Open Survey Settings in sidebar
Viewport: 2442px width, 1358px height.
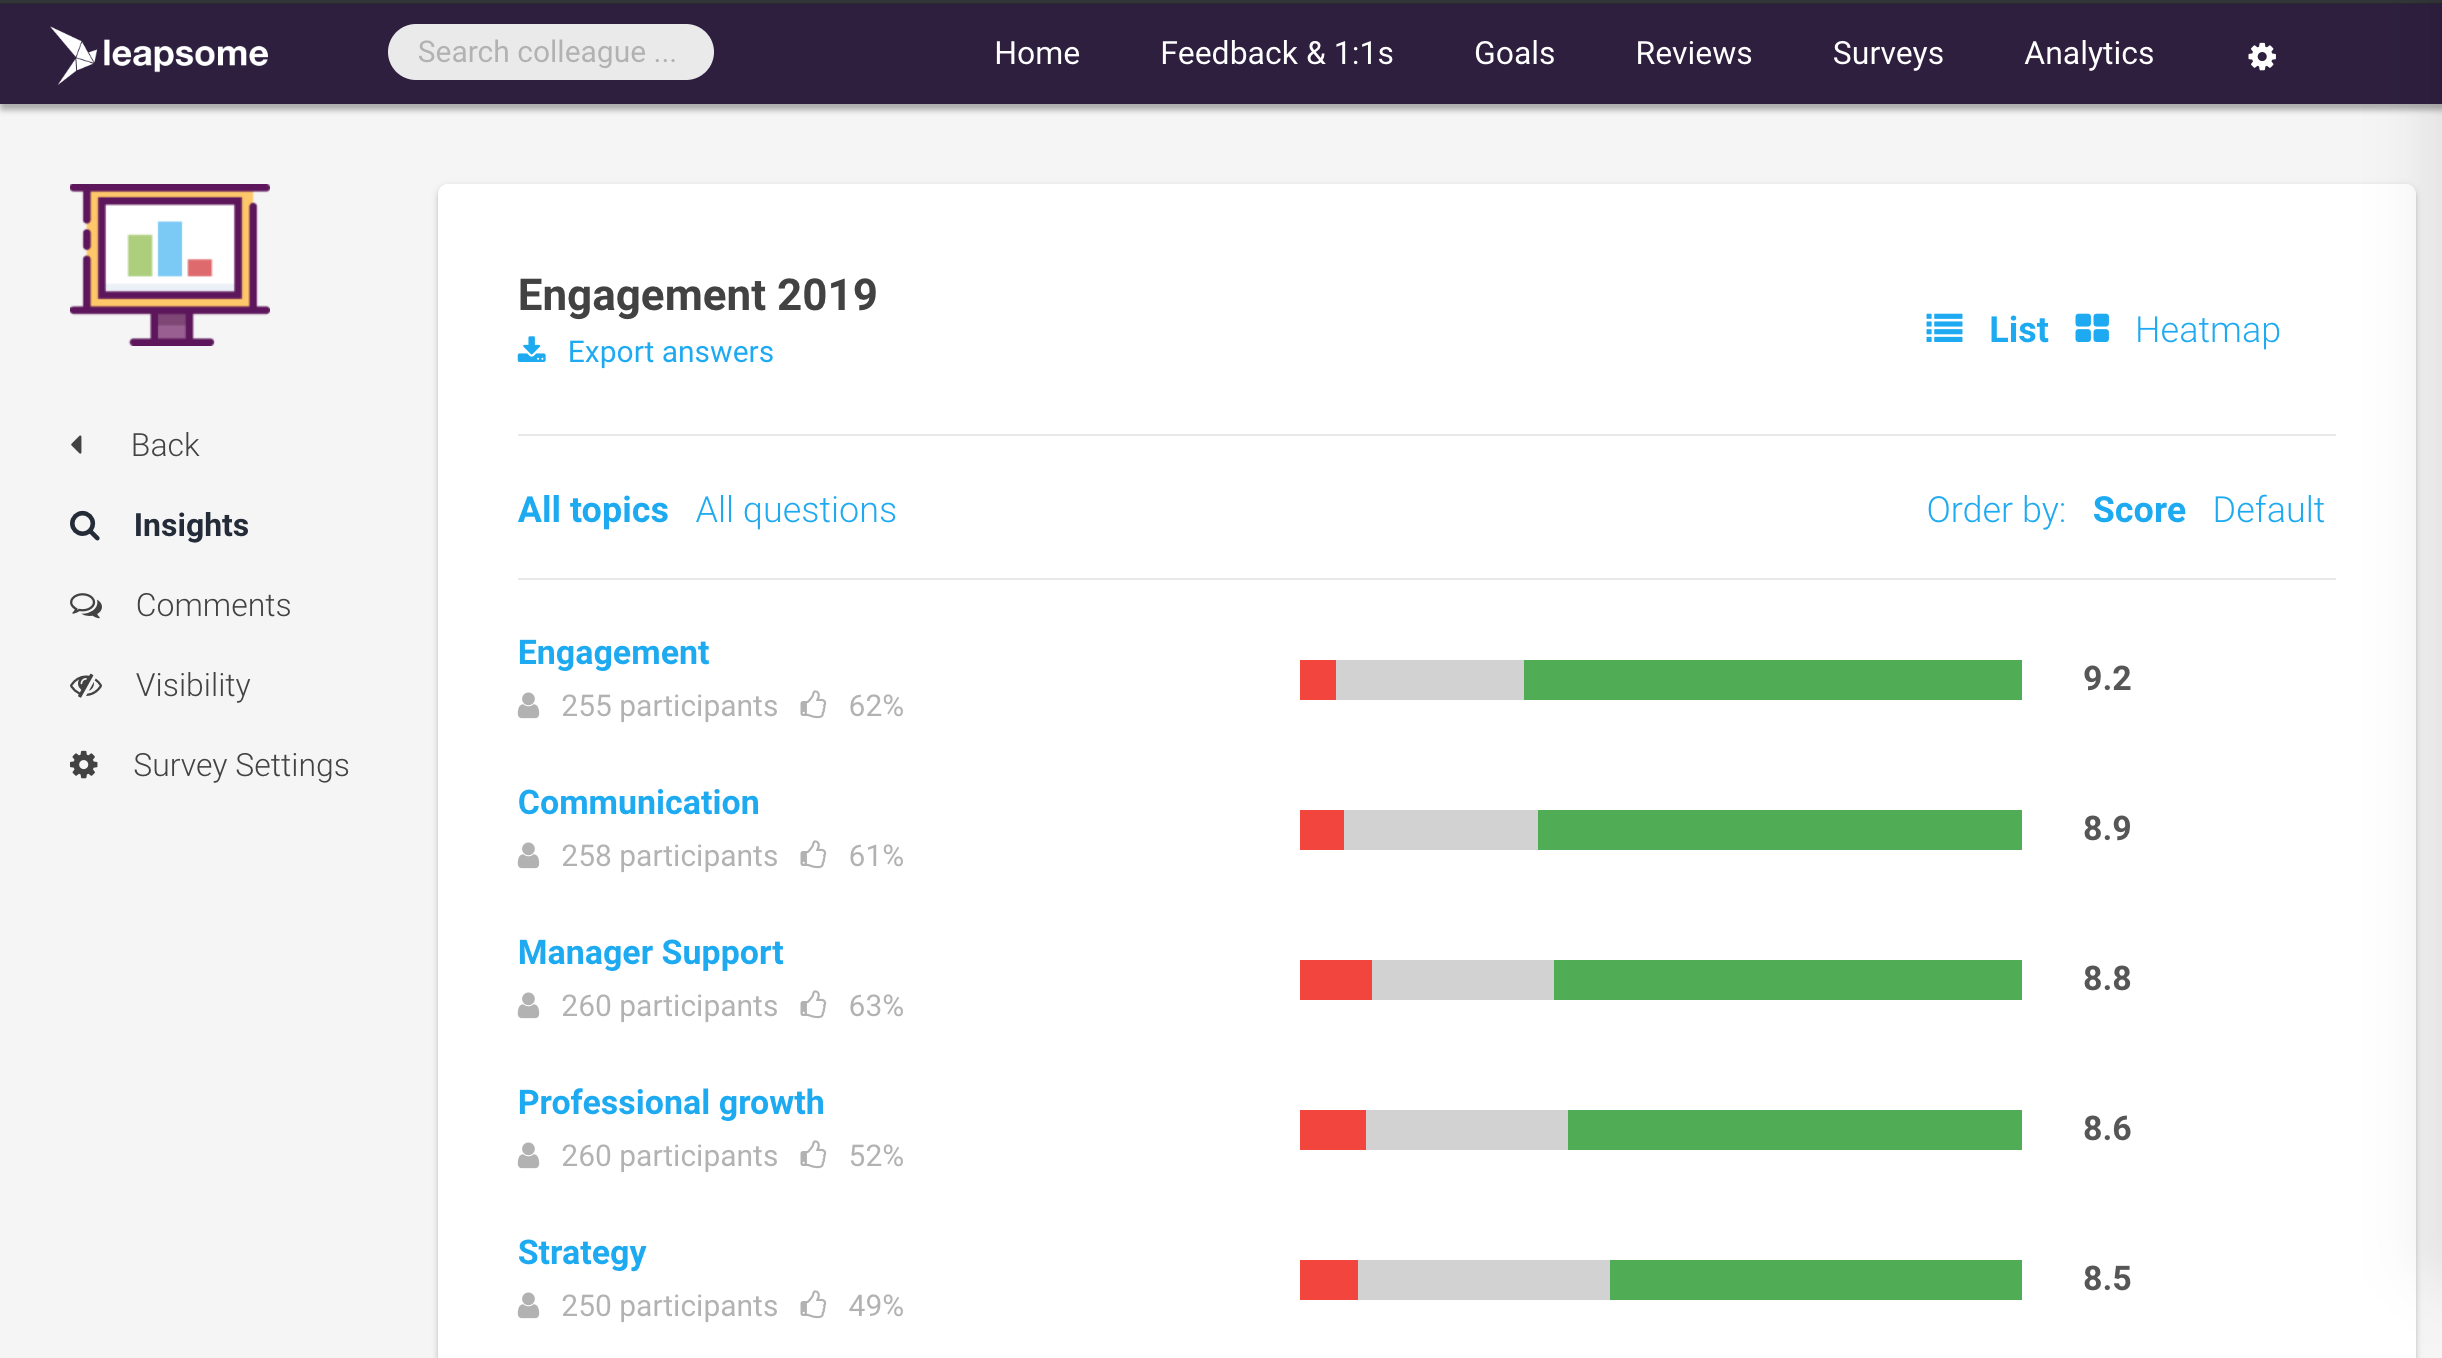[x=241, y=765]
